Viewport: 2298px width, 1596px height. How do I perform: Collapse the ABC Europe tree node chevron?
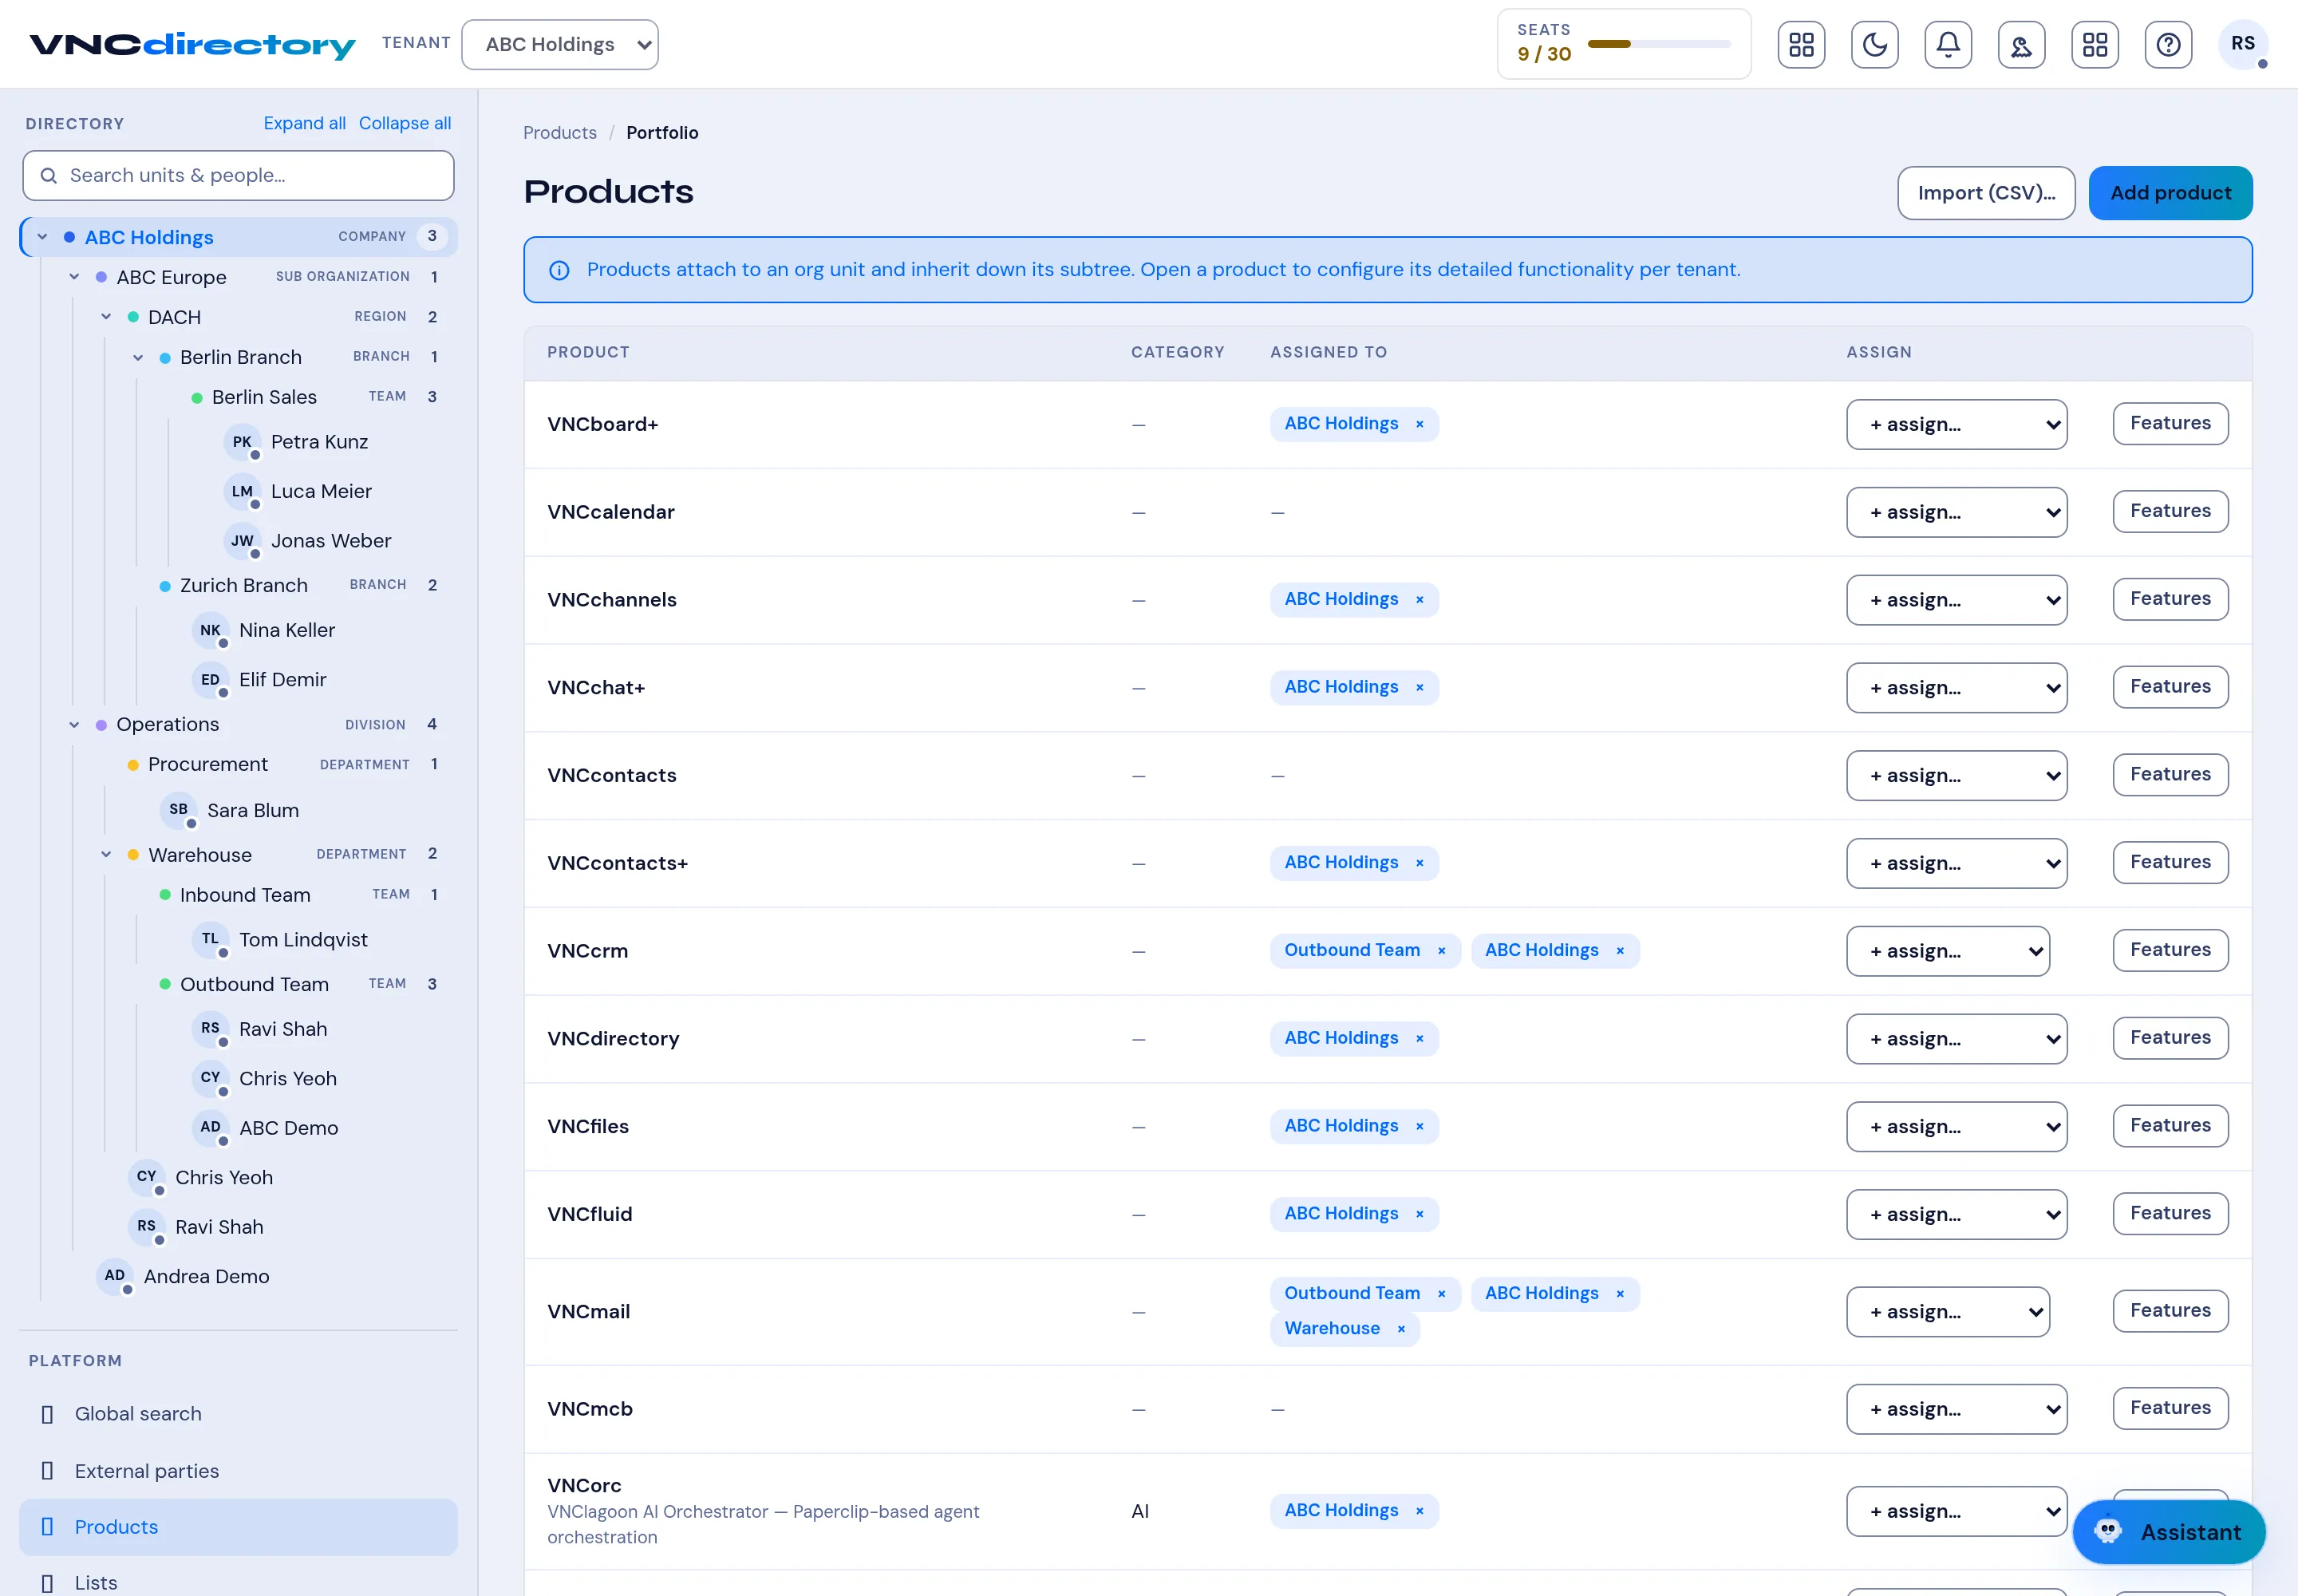[x=74, y=277]
